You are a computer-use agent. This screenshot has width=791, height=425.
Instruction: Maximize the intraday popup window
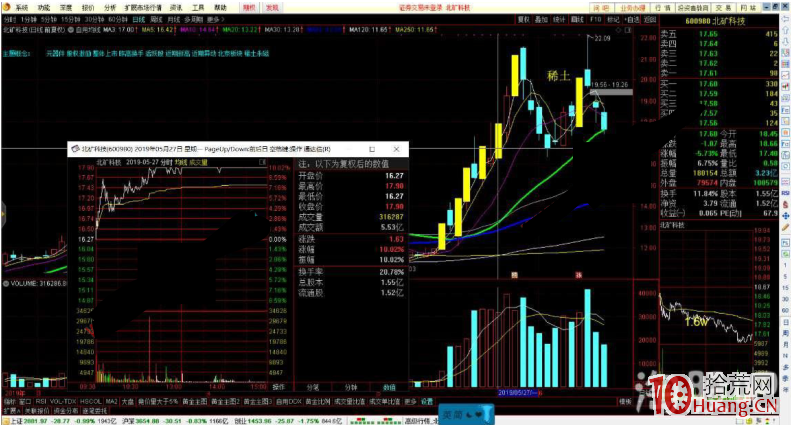coord(372,149)
